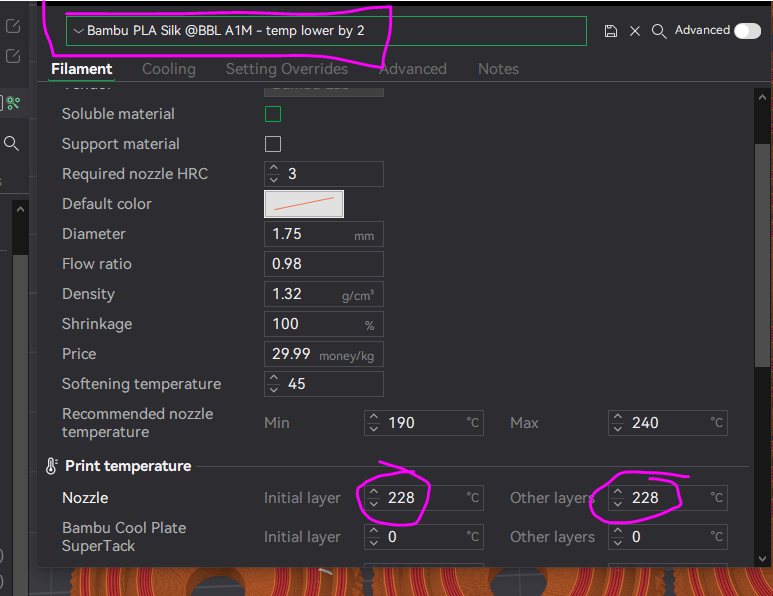Viewport: 773px width, 596px height.
Task: Decrease Cool Plate SuperTack other layers temperature
Action: 618,542
